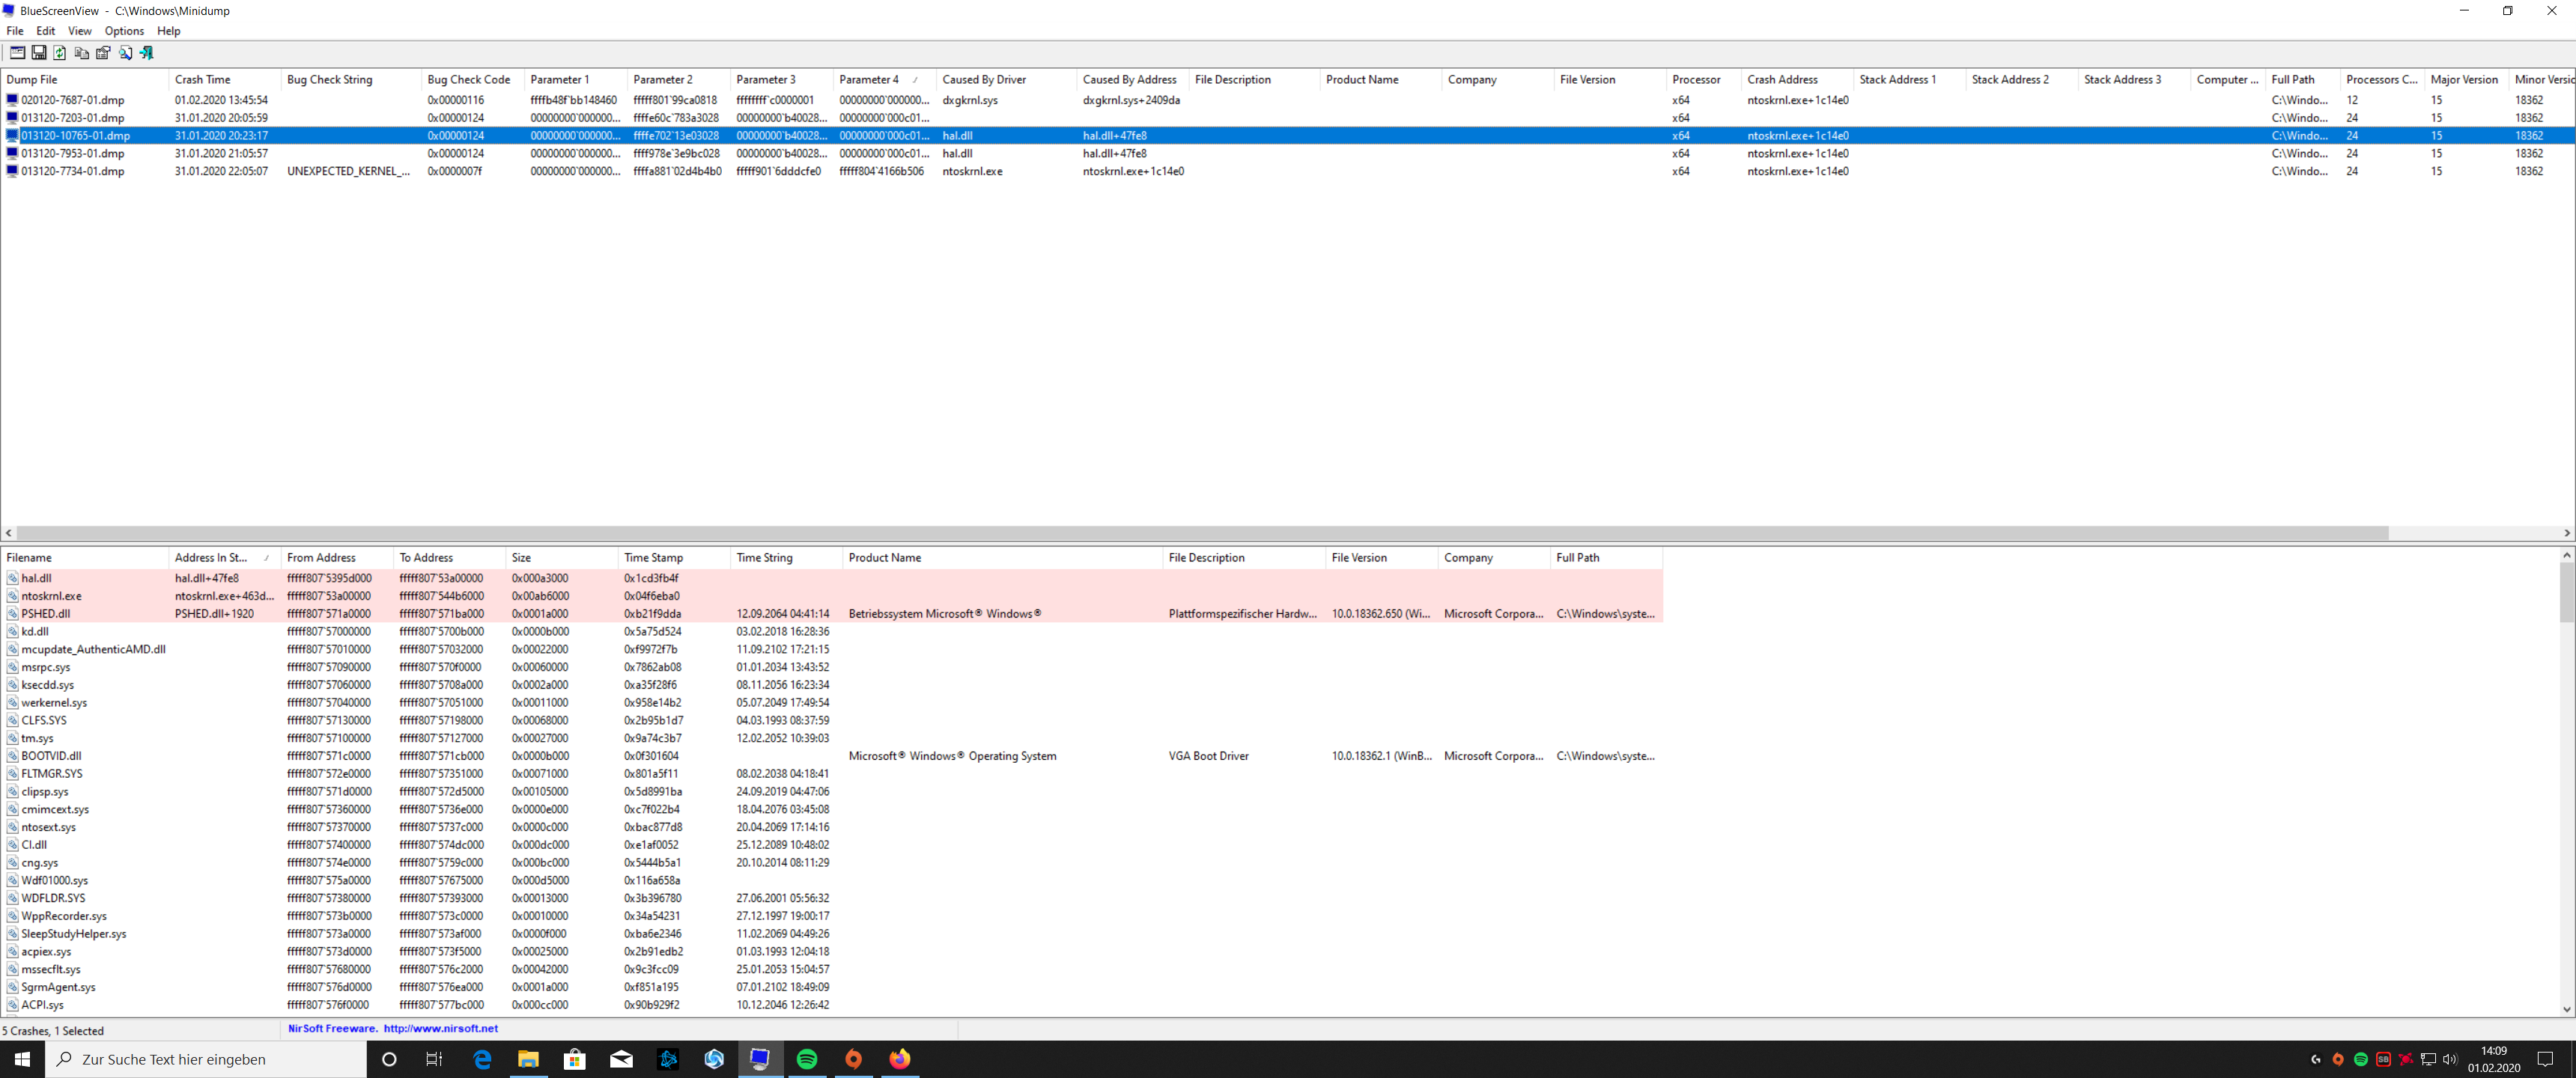Click the Find magnifier toolbar icon
The height and width of the screenshot is (1078, 2576).
click(125, 53)
